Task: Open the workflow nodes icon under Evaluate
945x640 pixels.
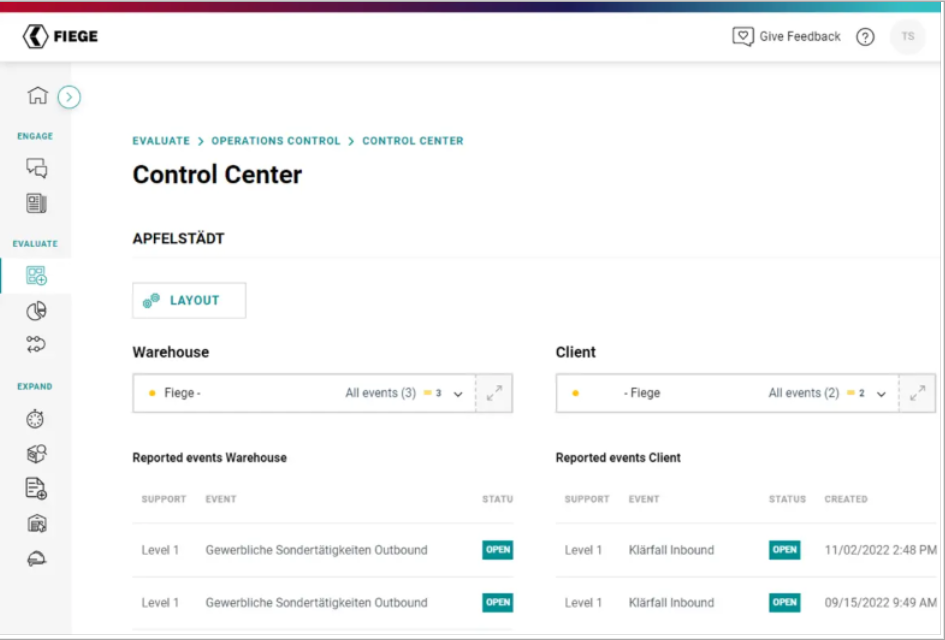Action: [37, 345]
